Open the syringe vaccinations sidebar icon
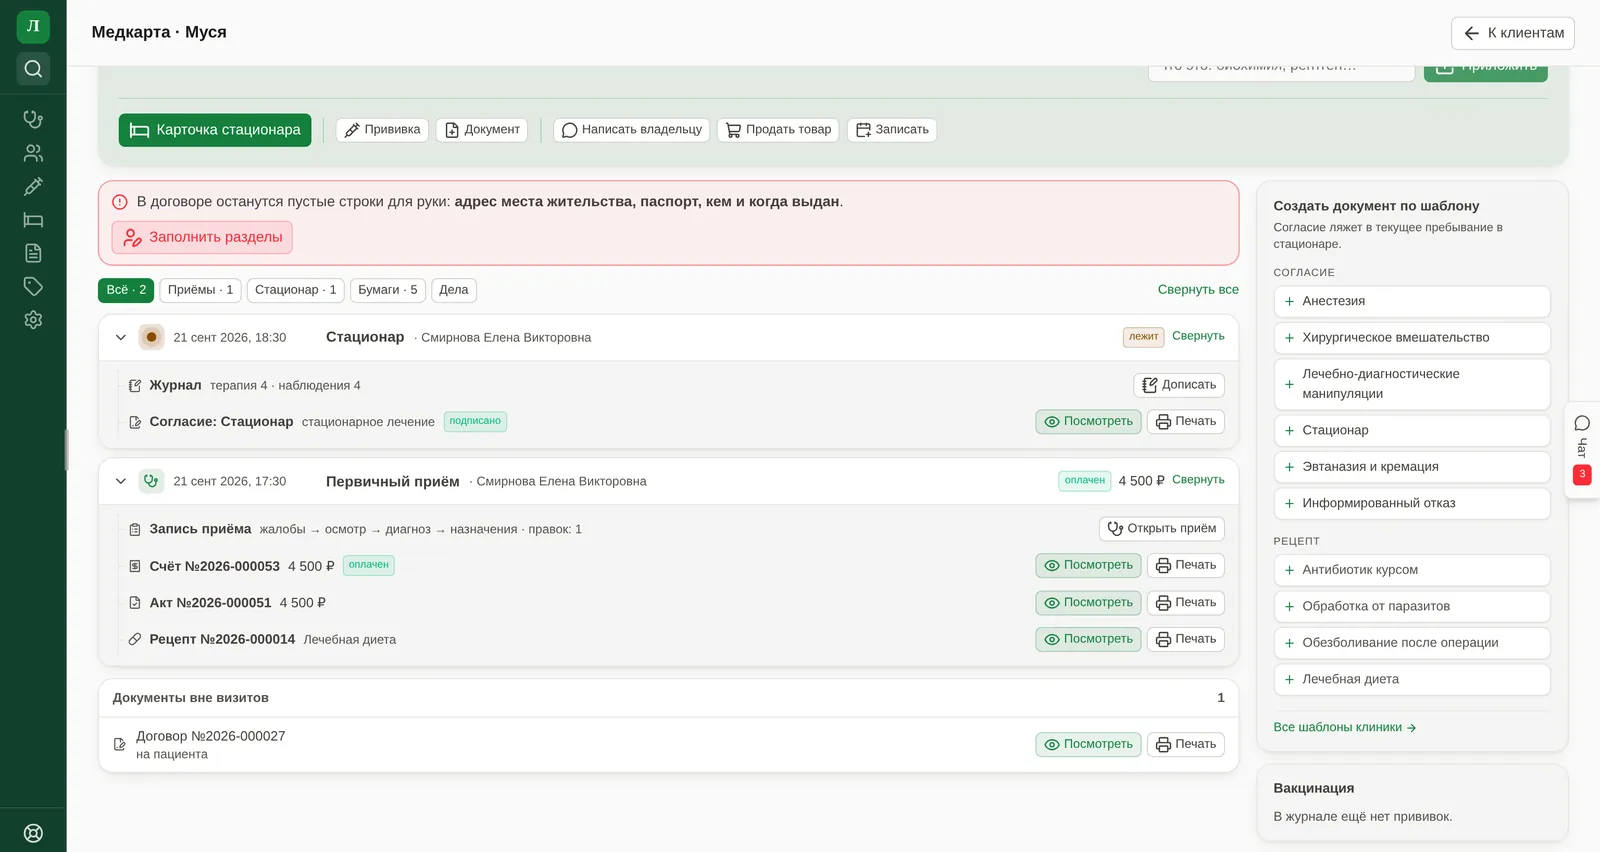The width and height of the screenshot is (1600, 852). 33,186
